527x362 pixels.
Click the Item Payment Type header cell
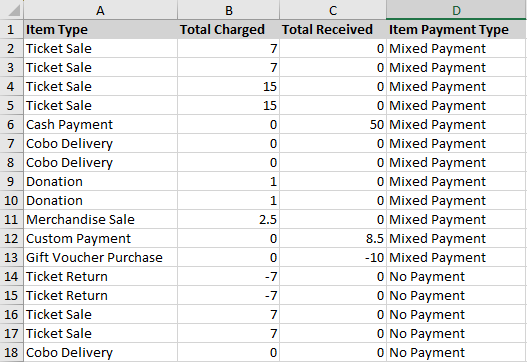click(456, 30)
